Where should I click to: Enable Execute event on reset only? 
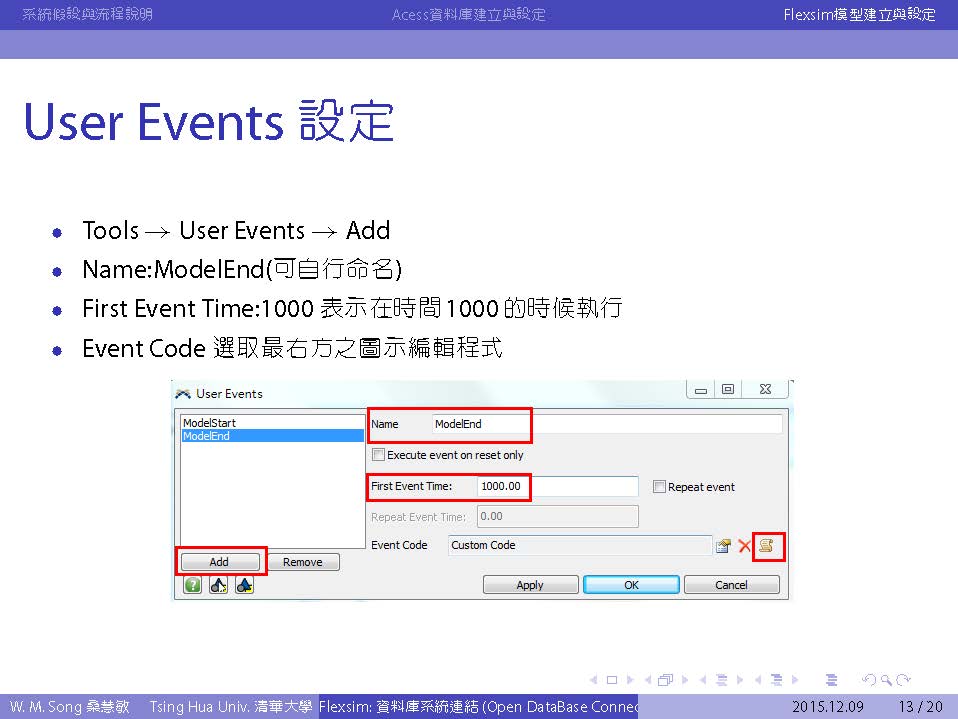[378, 455]
